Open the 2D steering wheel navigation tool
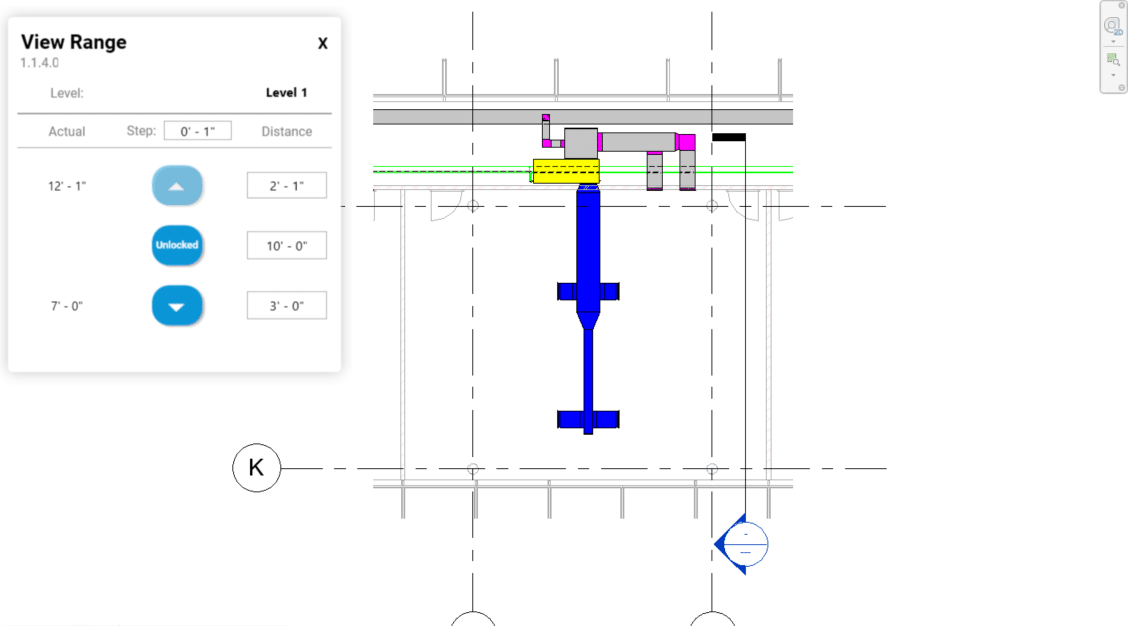 [1113, 27]
